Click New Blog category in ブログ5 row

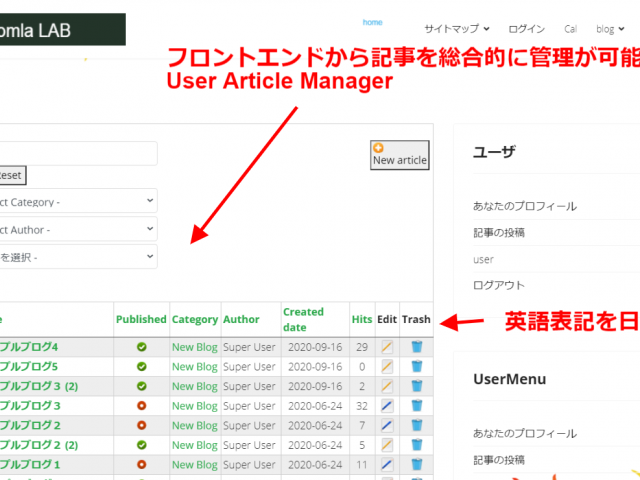coord(195,367)
